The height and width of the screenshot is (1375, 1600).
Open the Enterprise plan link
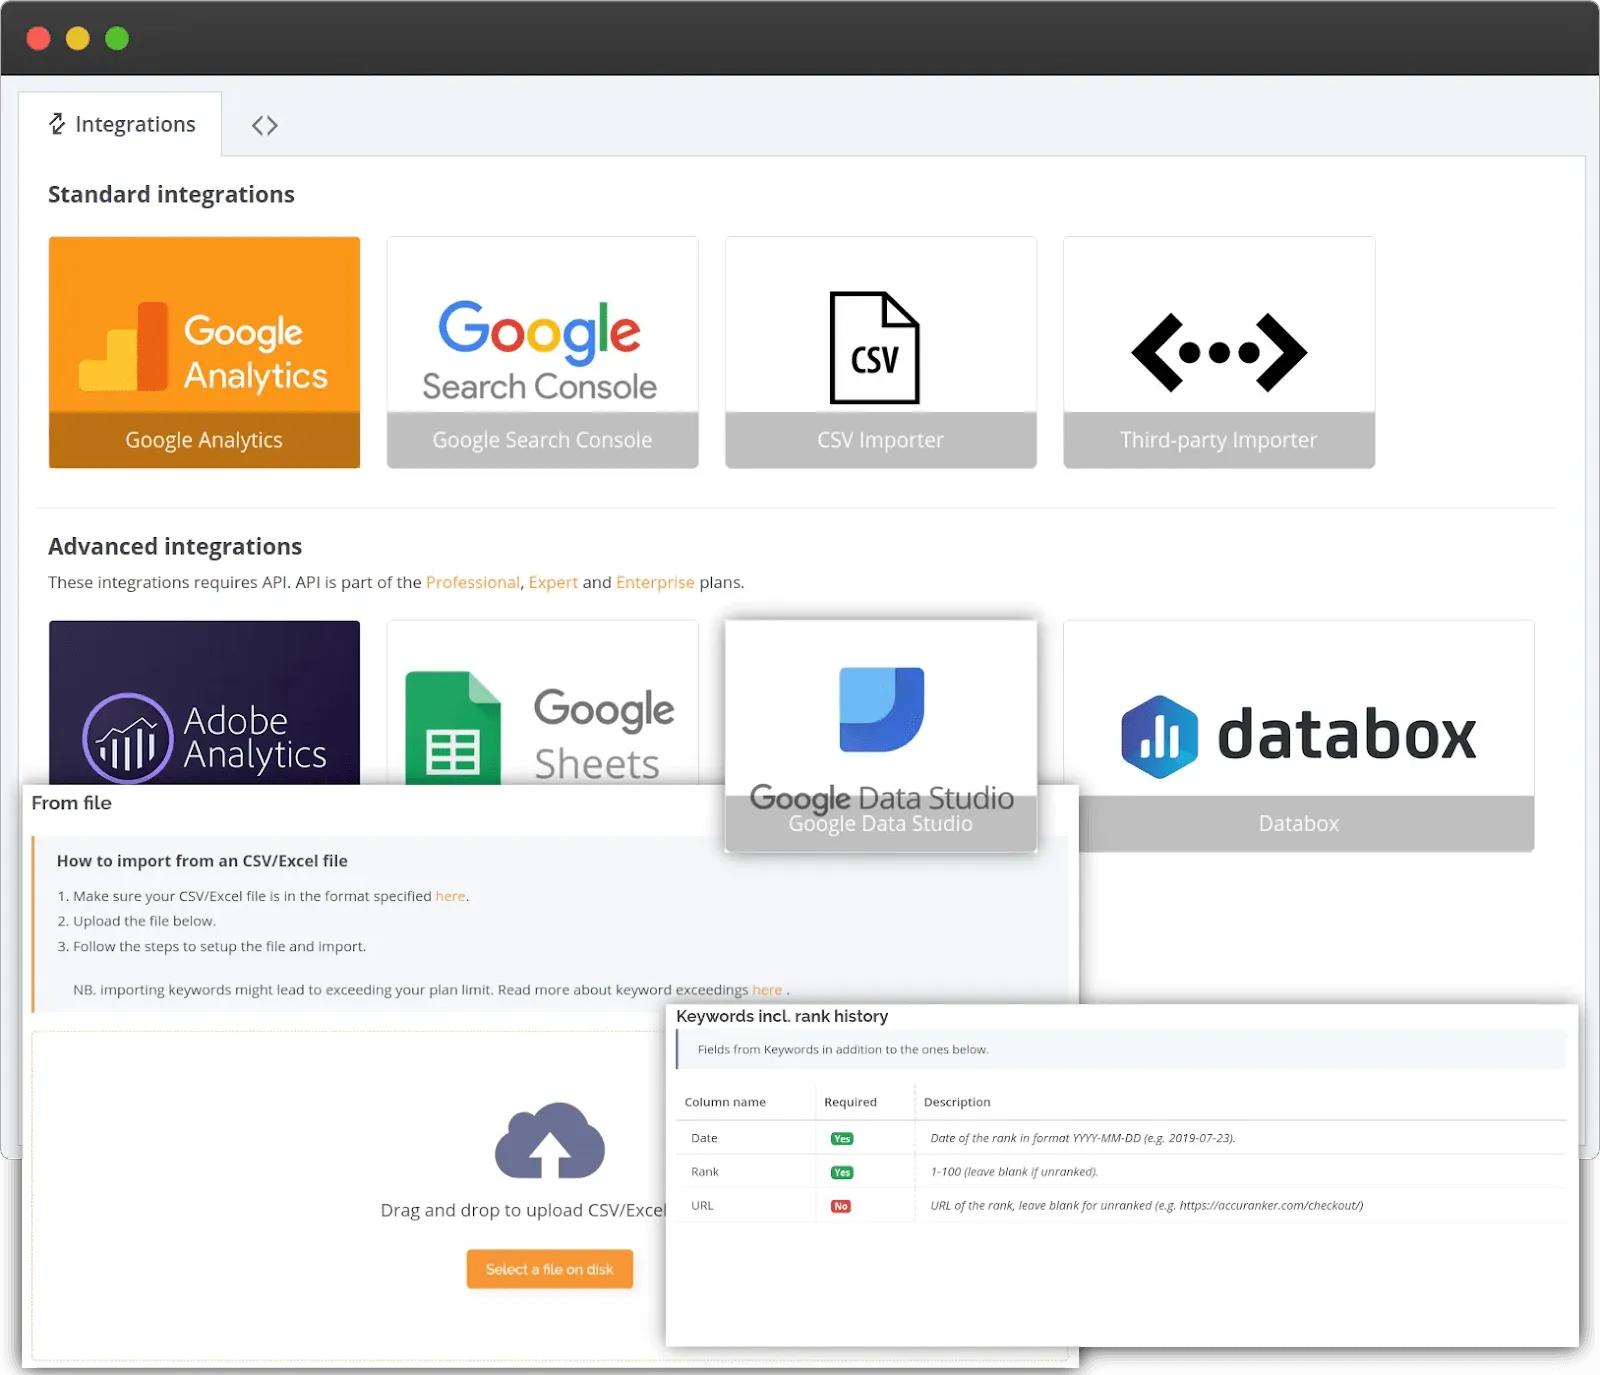tap(655, 581)
